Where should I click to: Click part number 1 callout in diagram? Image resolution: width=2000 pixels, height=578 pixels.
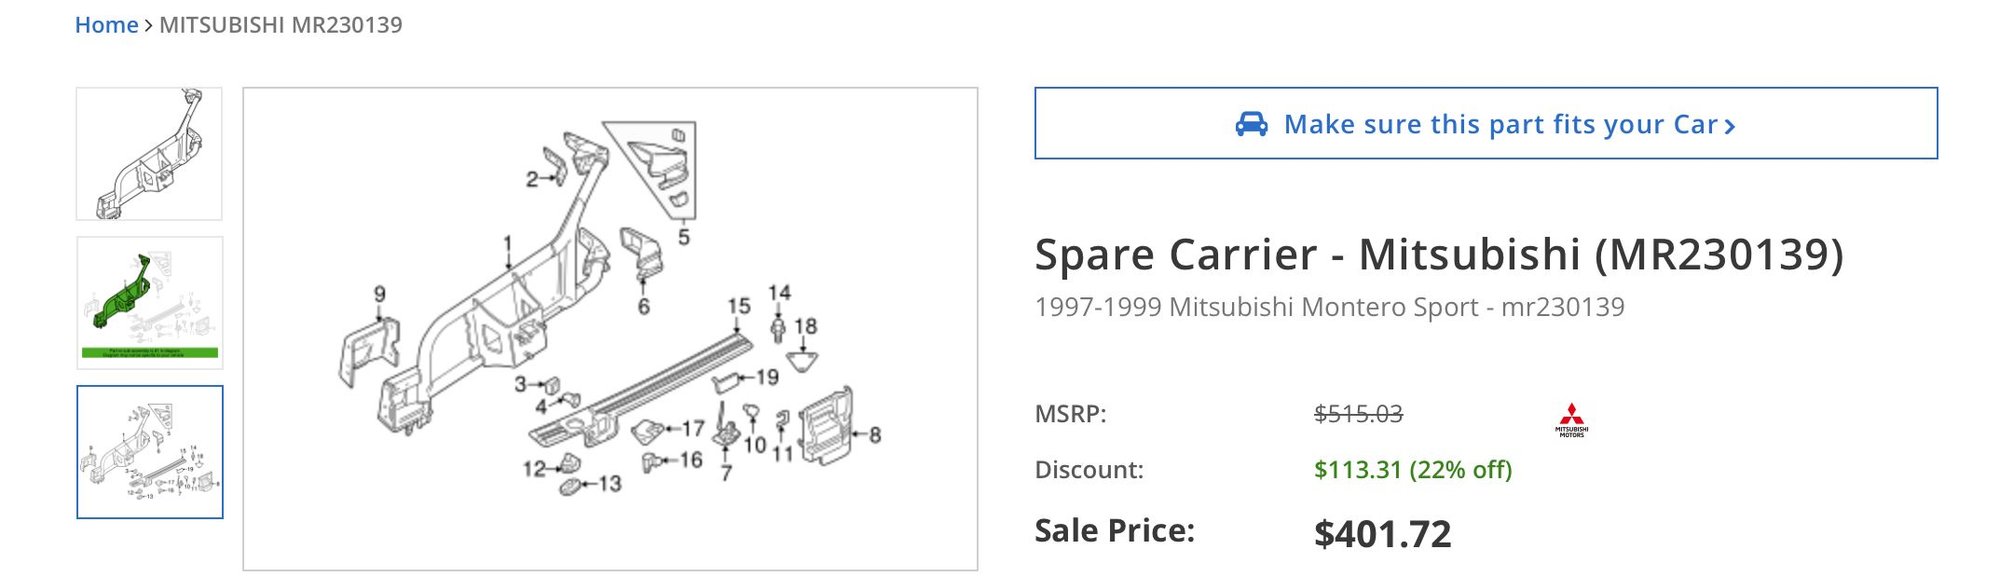(x=508, y=243)
